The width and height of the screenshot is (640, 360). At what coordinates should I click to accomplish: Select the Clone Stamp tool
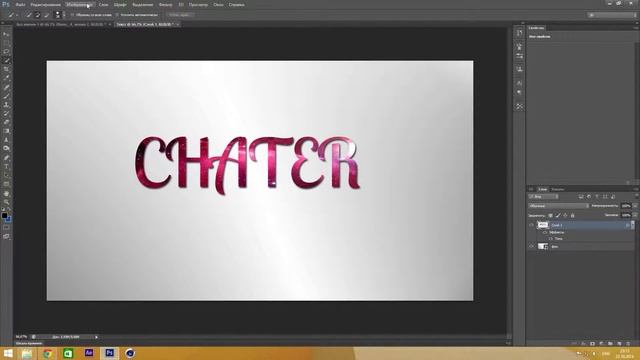(6, 104)
